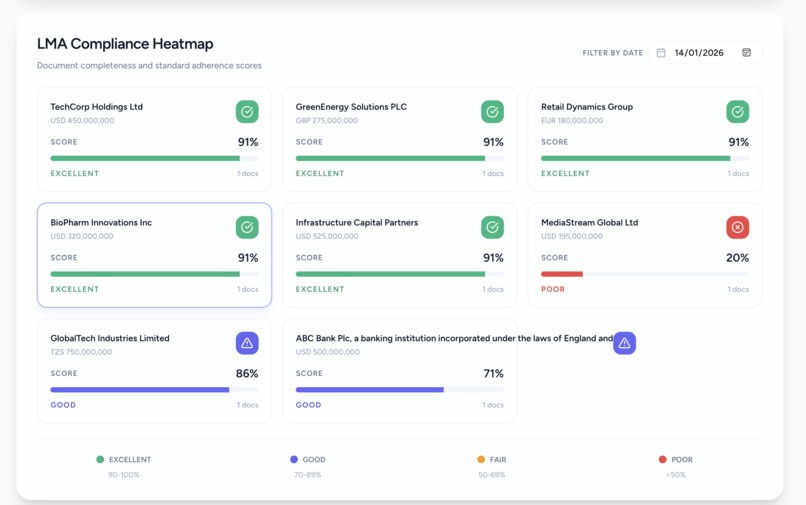Viewport: 806px width, 505px height.
Task: Click the GBP 275,000,000 amount
Action: coord(327,120)
